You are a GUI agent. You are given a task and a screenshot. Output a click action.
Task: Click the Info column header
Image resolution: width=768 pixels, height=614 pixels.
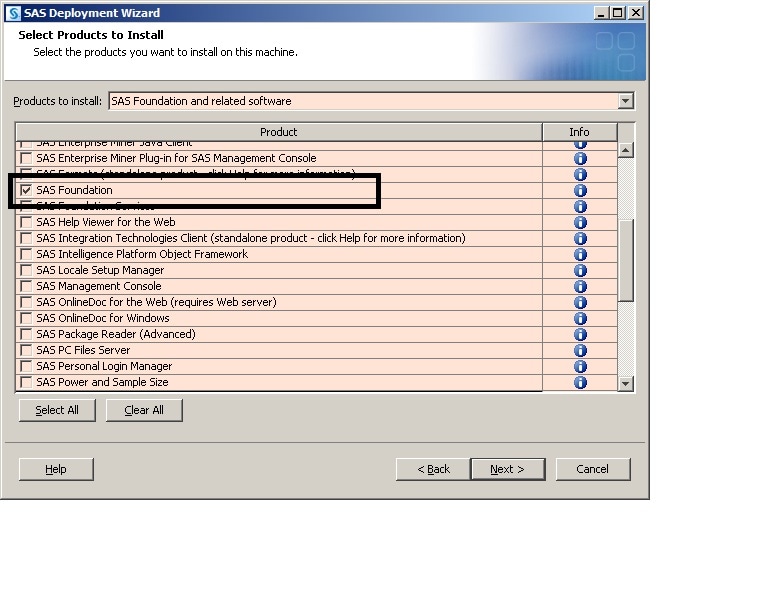579,132
